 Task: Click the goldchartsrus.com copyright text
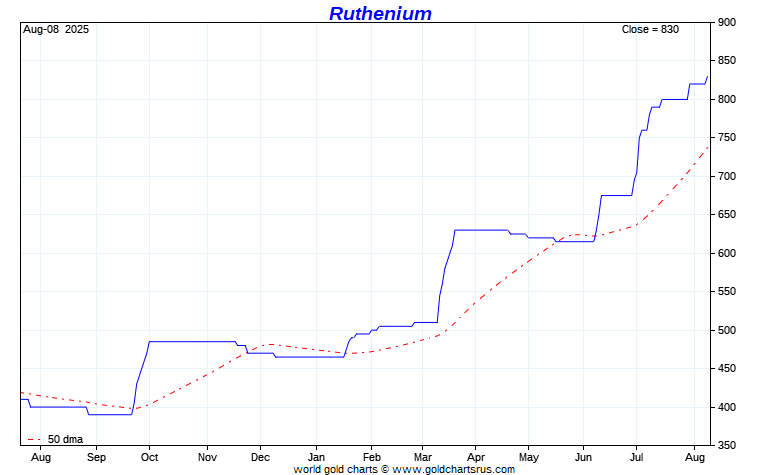(x=404, y=469)
